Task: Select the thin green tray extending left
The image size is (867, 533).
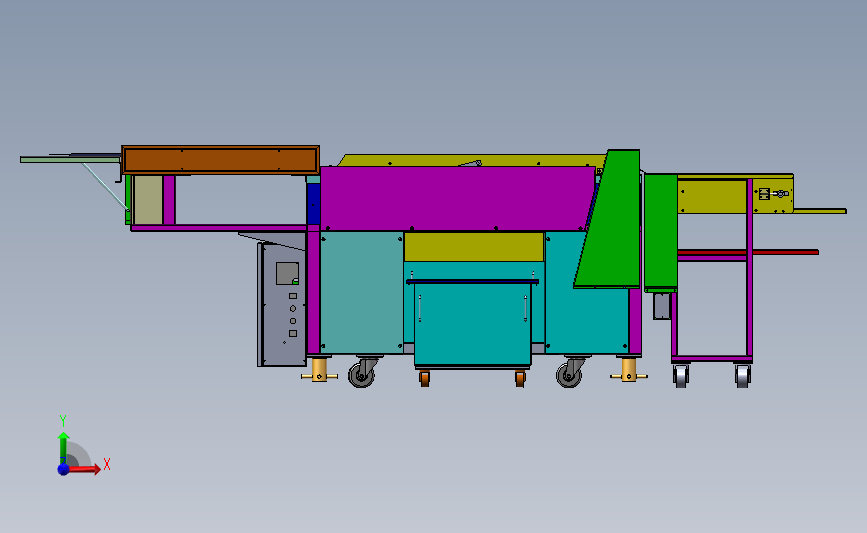Action: (70, 160)
